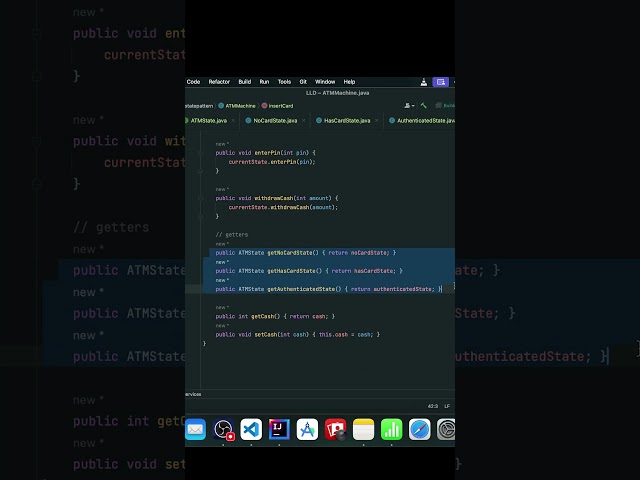Open the Git menu
The image size is (640, 480).
click(x=303, y=82)
